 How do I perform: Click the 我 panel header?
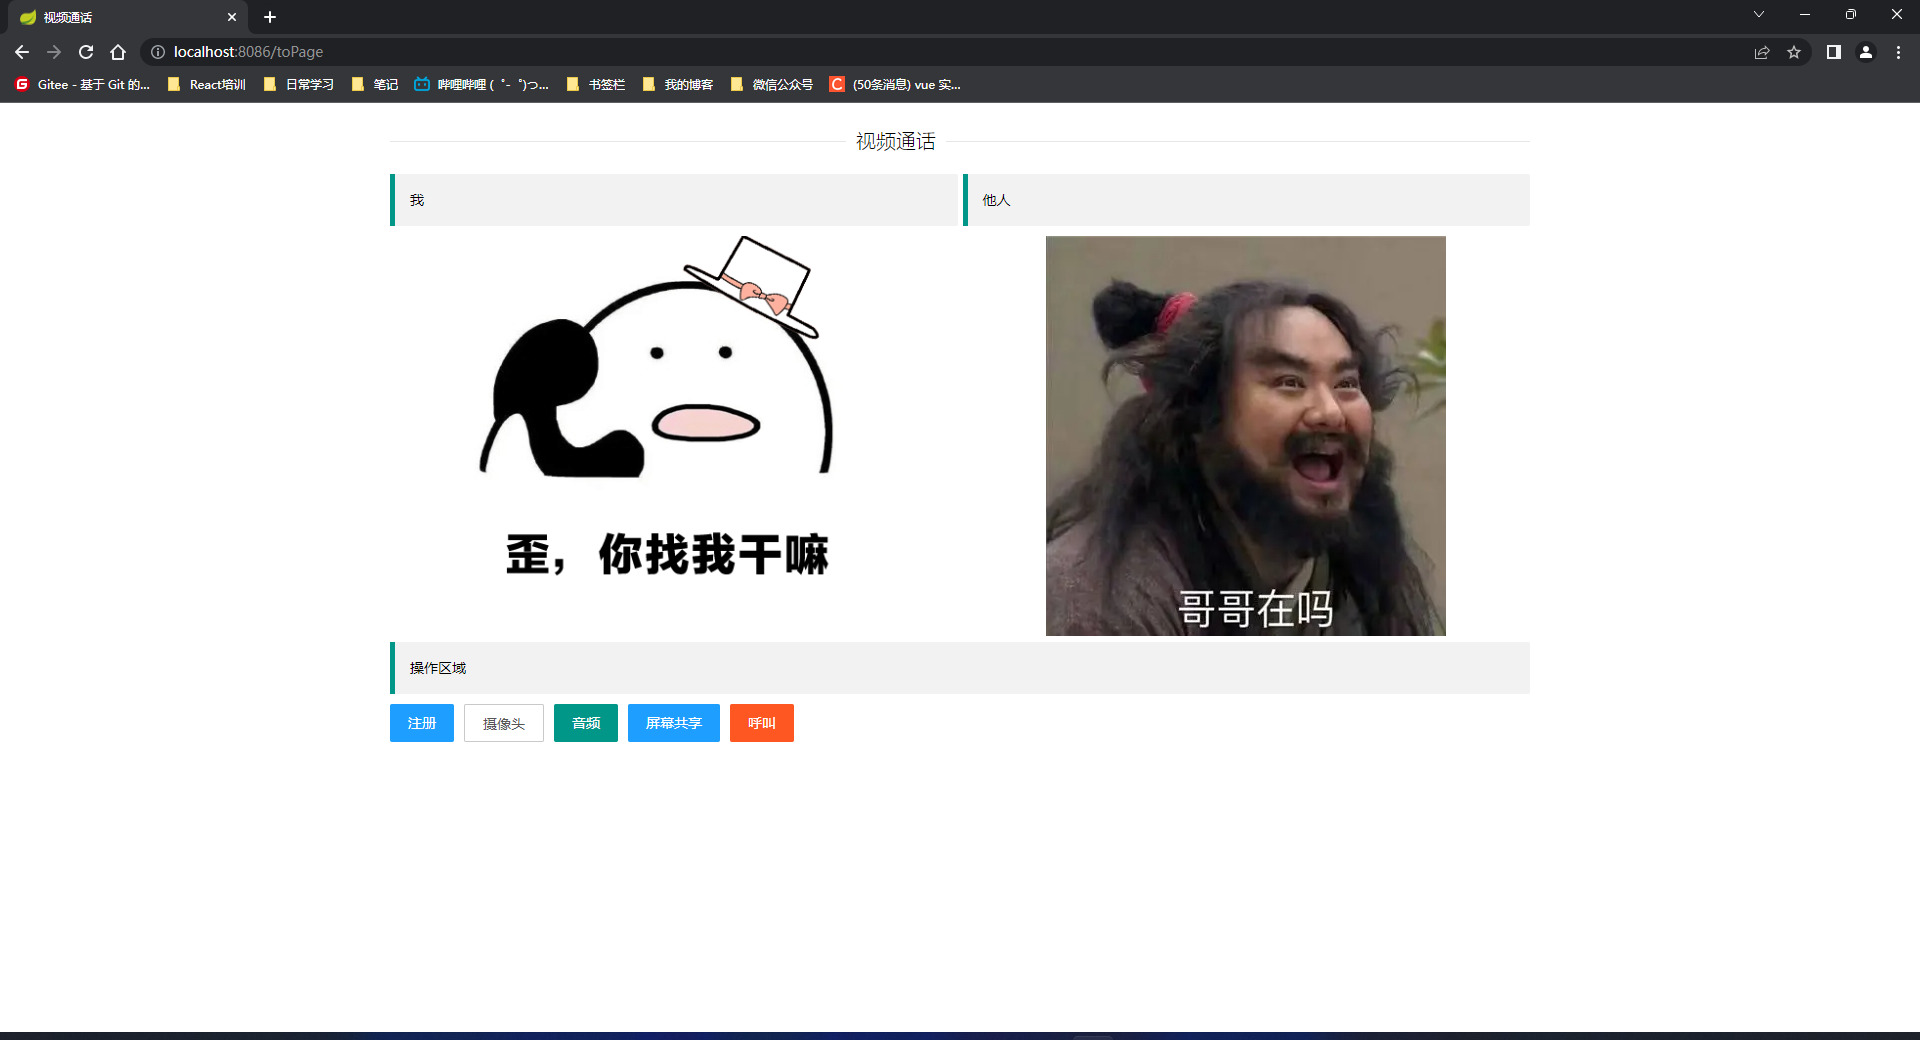[x=674, y=200]
